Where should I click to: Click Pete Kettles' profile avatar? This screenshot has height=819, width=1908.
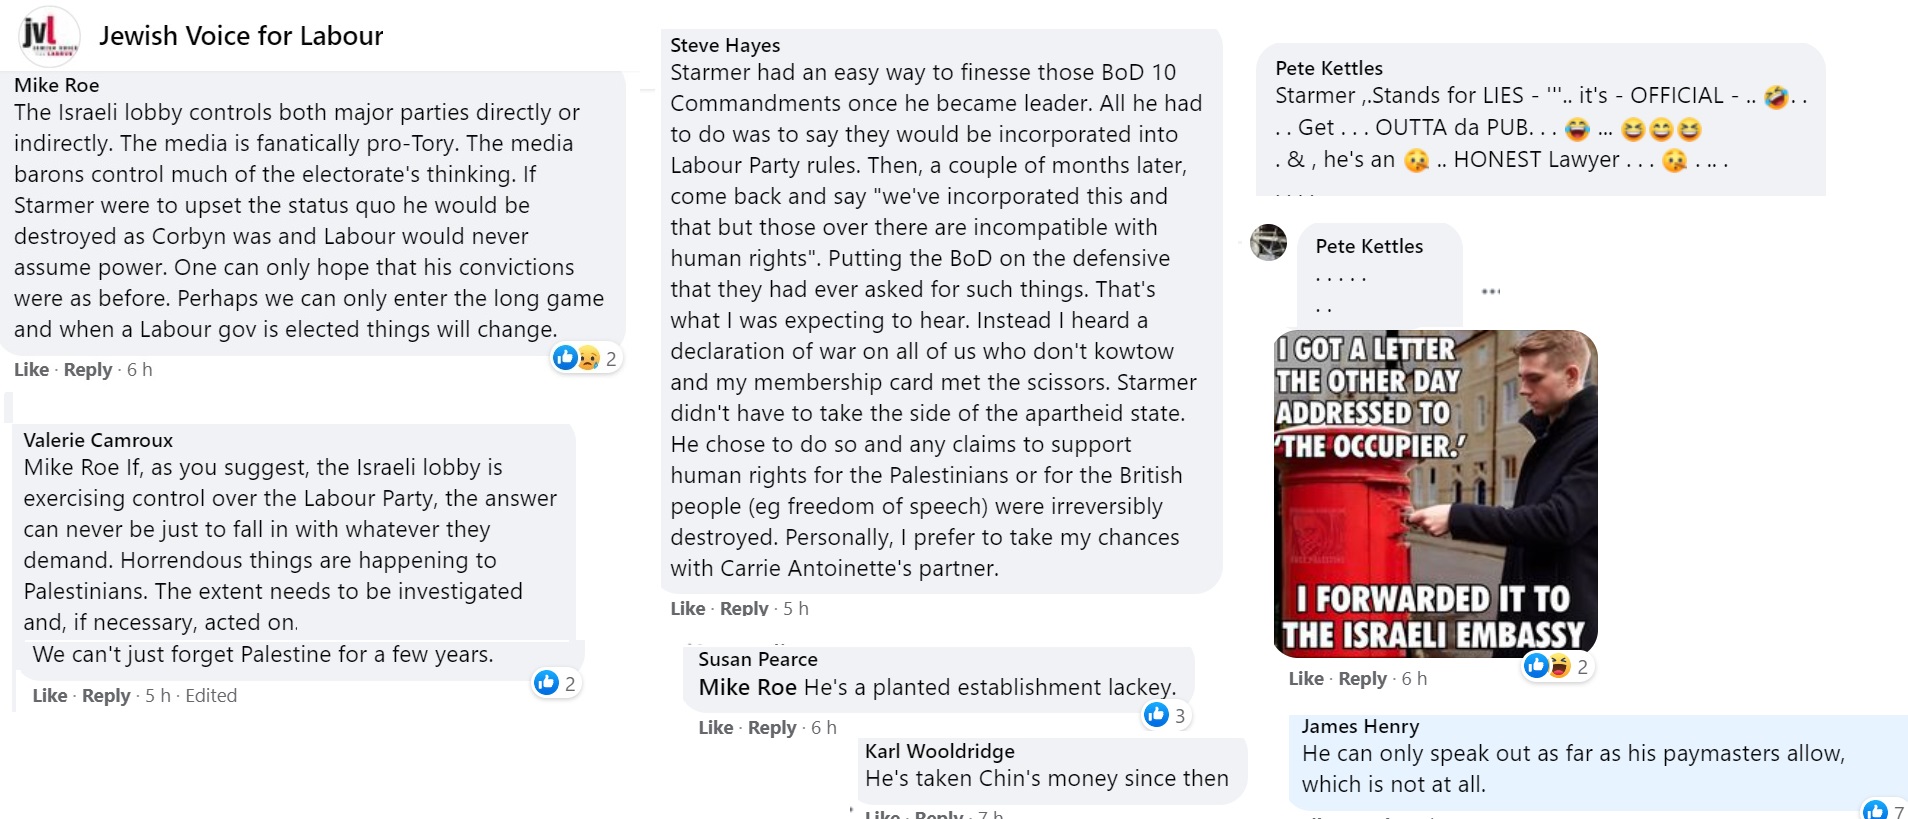point(1269,242)
